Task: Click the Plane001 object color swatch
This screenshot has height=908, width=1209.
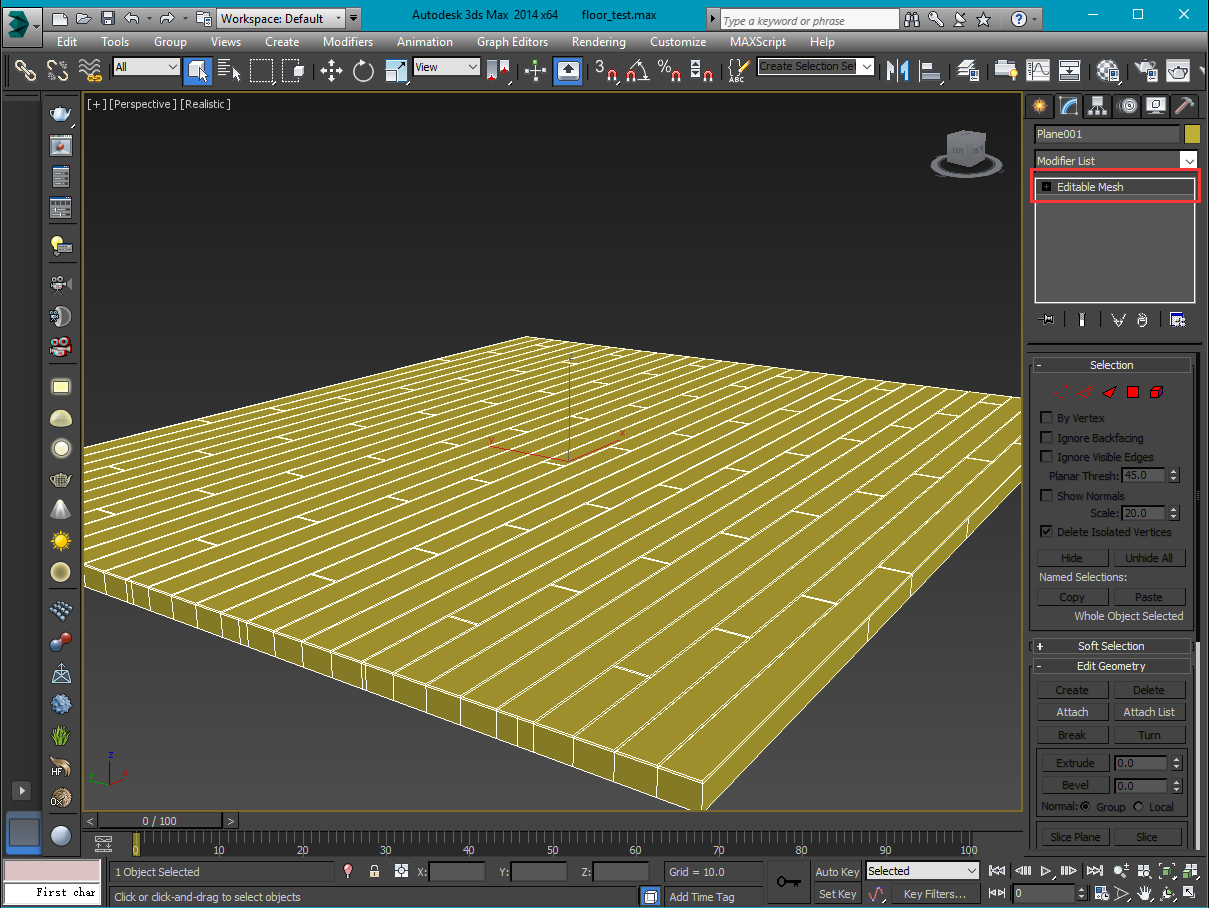Action: (x=1191, y=134)
